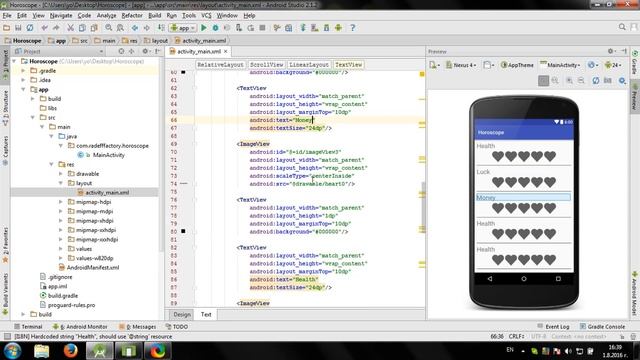
Task: Click the Save All toolbar icon
Action: [18, 28]
